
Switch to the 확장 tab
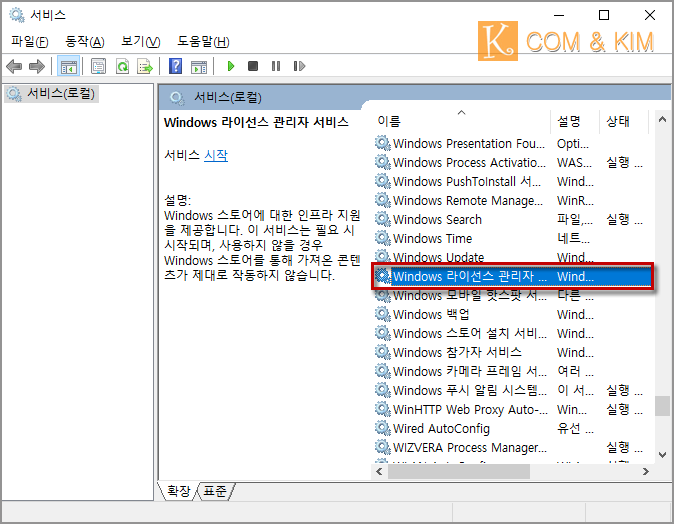pos(178,491)
